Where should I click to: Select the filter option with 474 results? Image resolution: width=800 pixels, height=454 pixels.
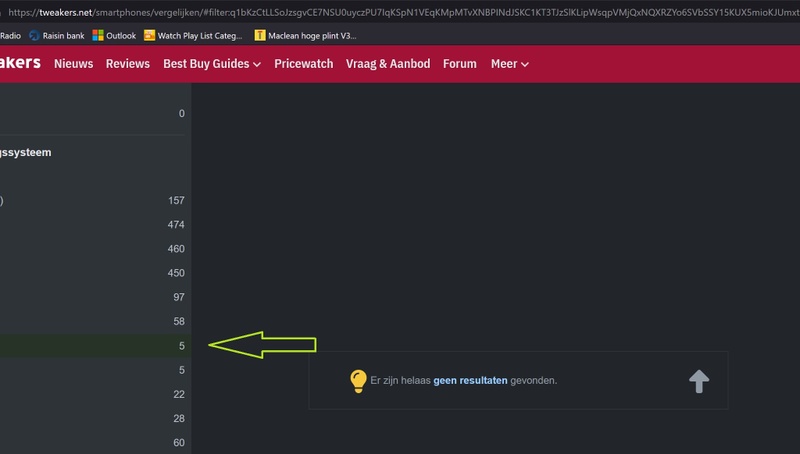pos(95,225)
